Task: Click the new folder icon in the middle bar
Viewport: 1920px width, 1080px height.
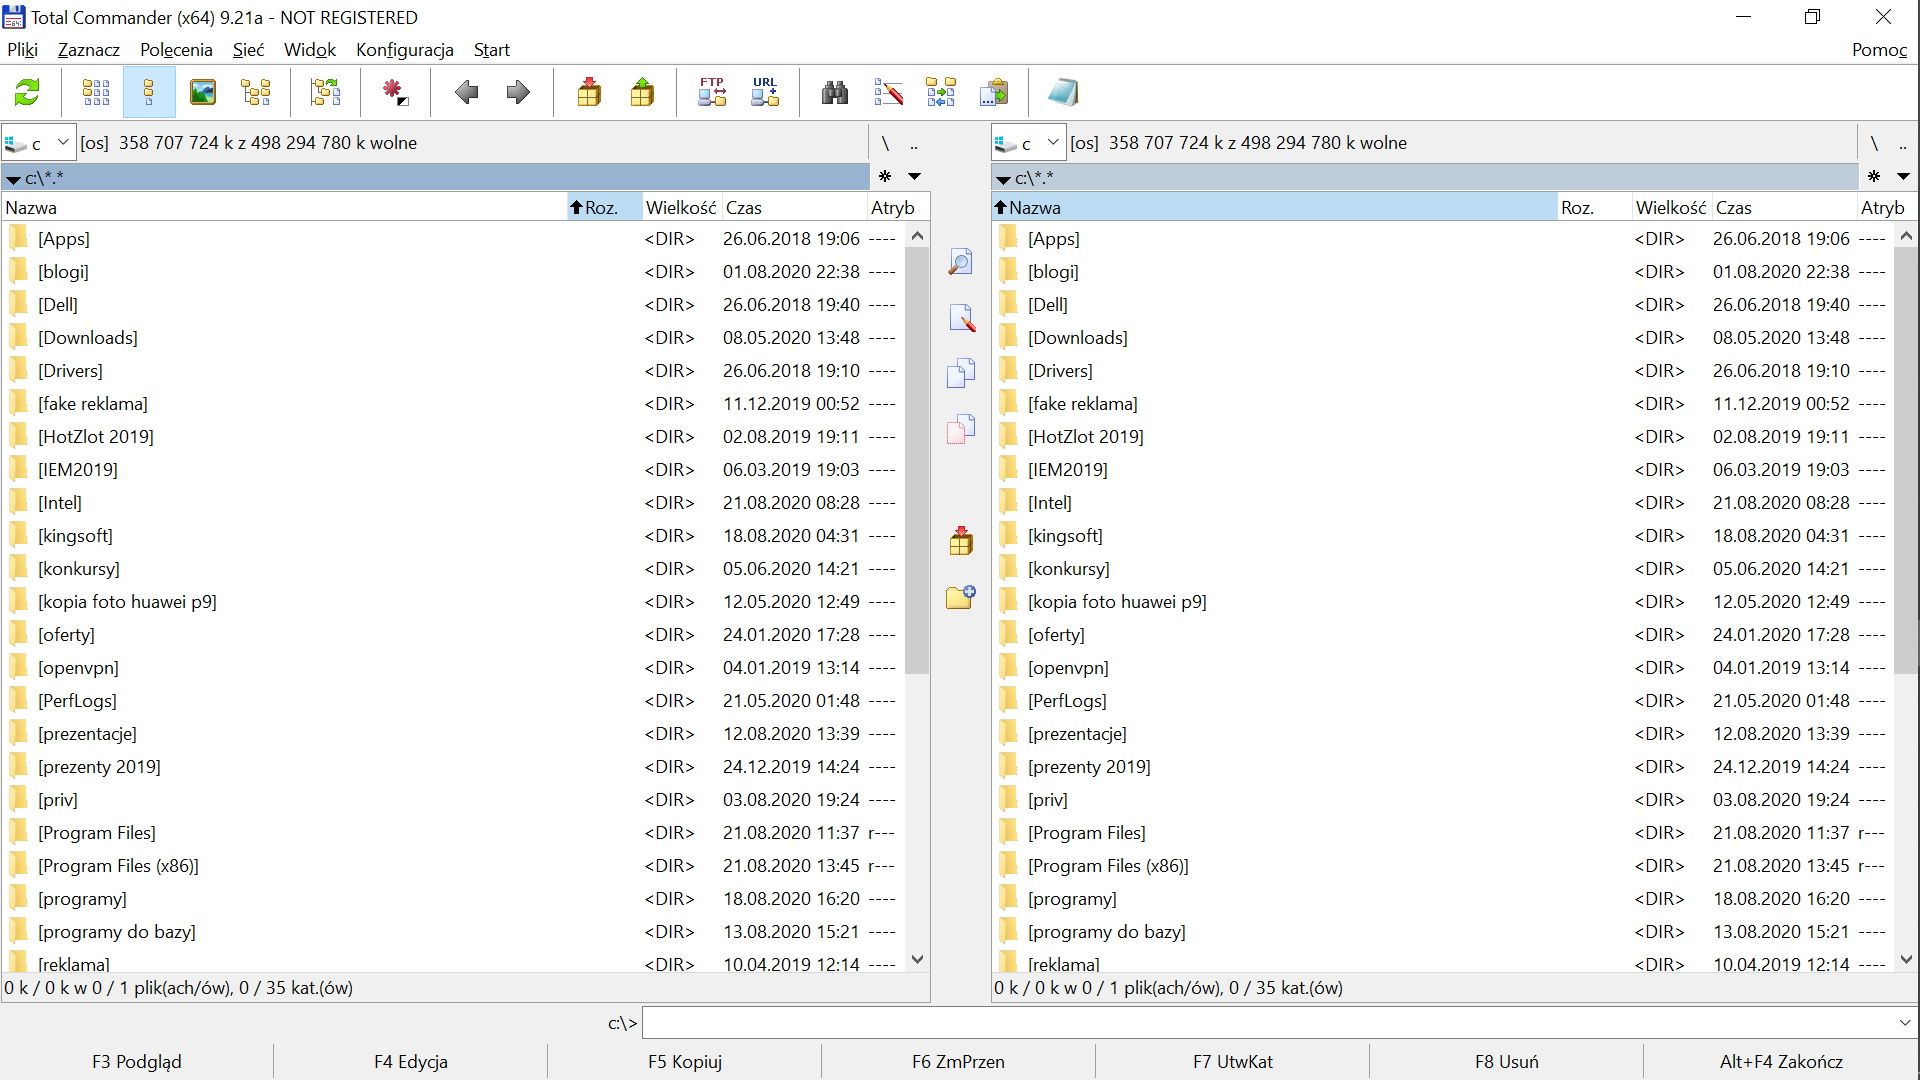Action: tap(961, 597)
